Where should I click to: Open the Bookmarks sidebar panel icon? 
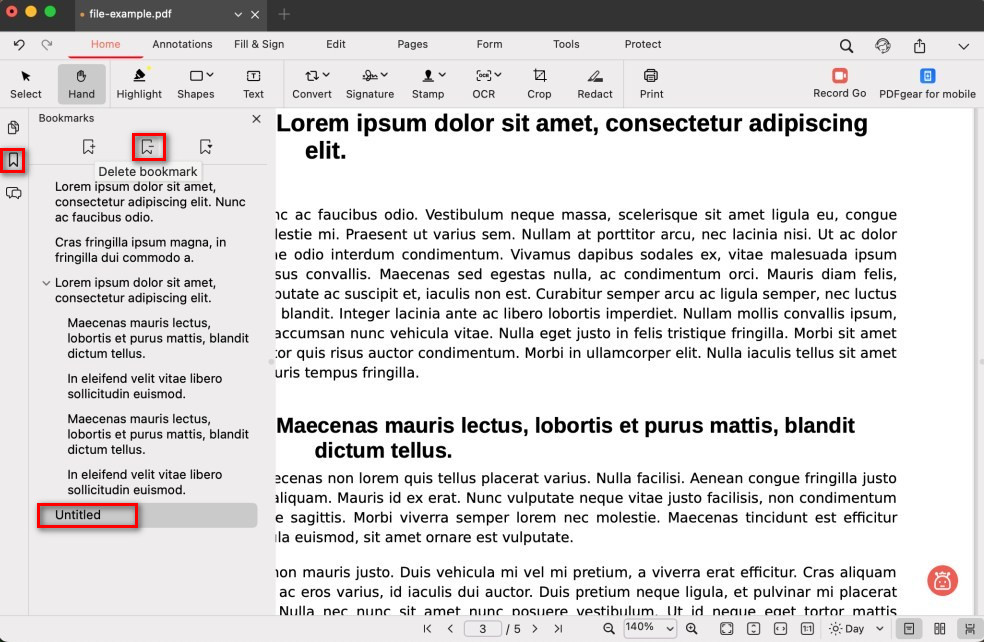pos(14,160)
